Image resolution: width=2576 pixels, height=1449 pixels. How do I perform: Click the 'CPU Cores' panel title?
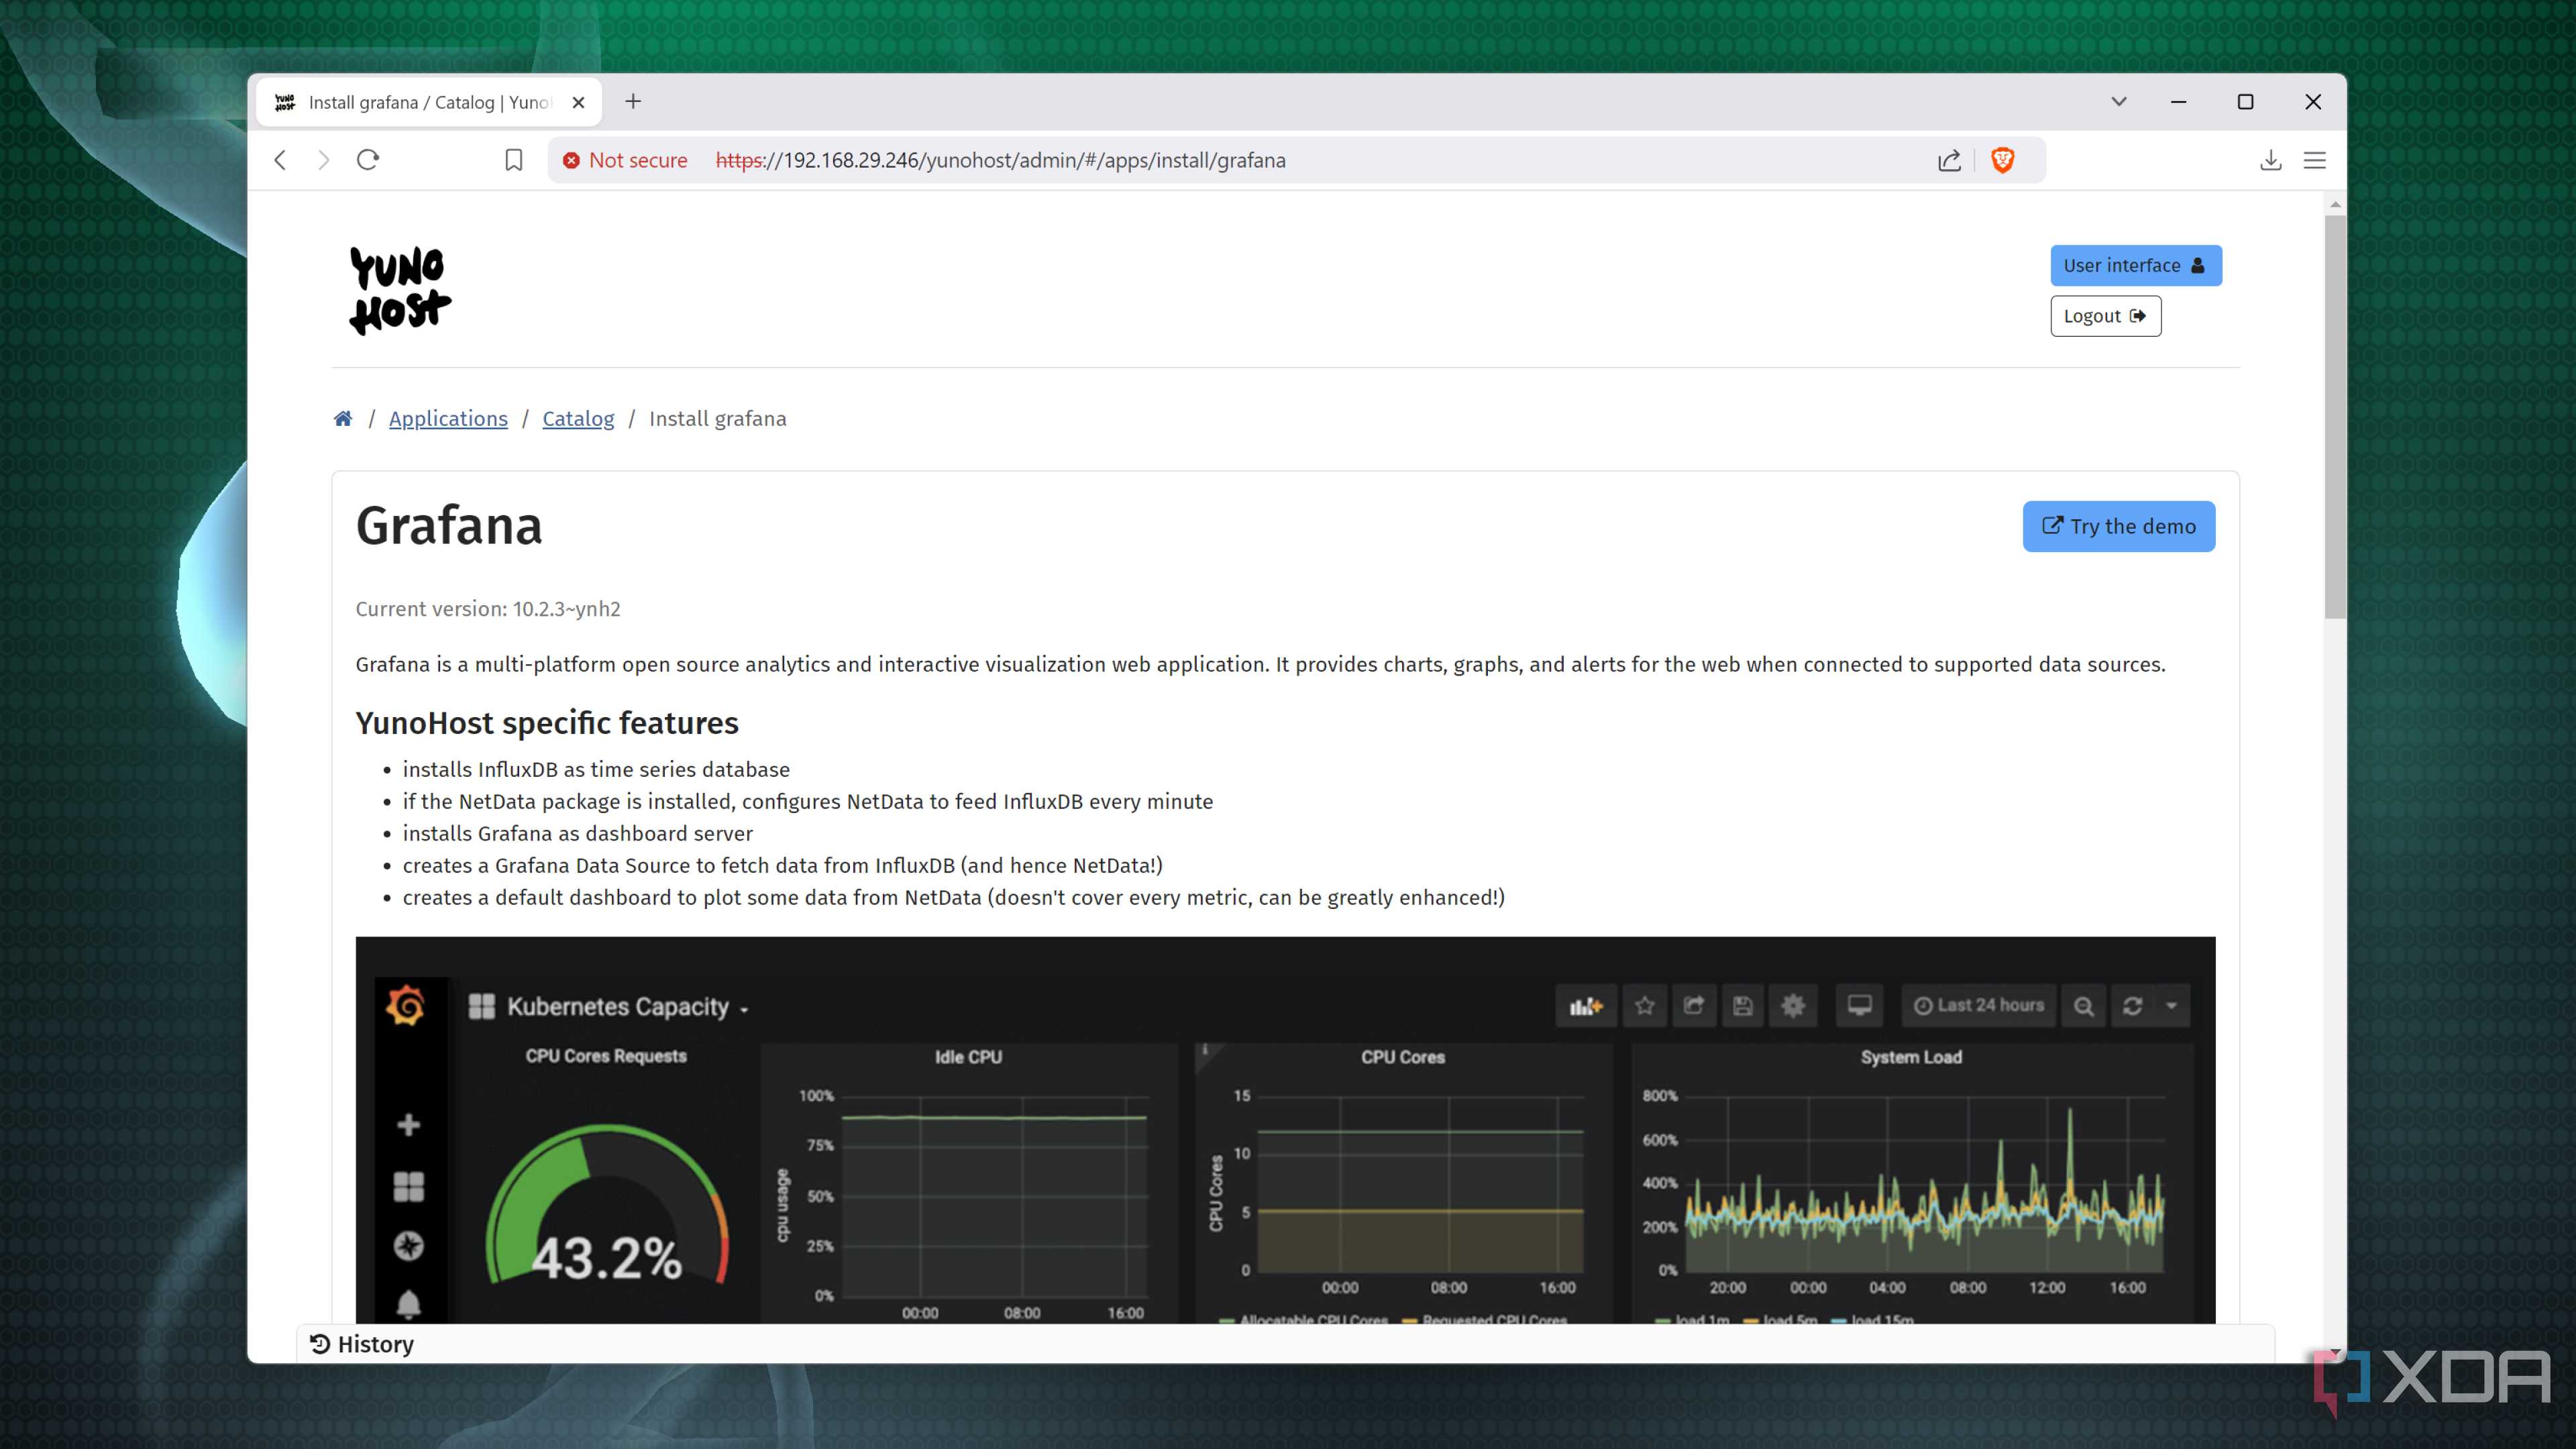coord(1402,1057)
